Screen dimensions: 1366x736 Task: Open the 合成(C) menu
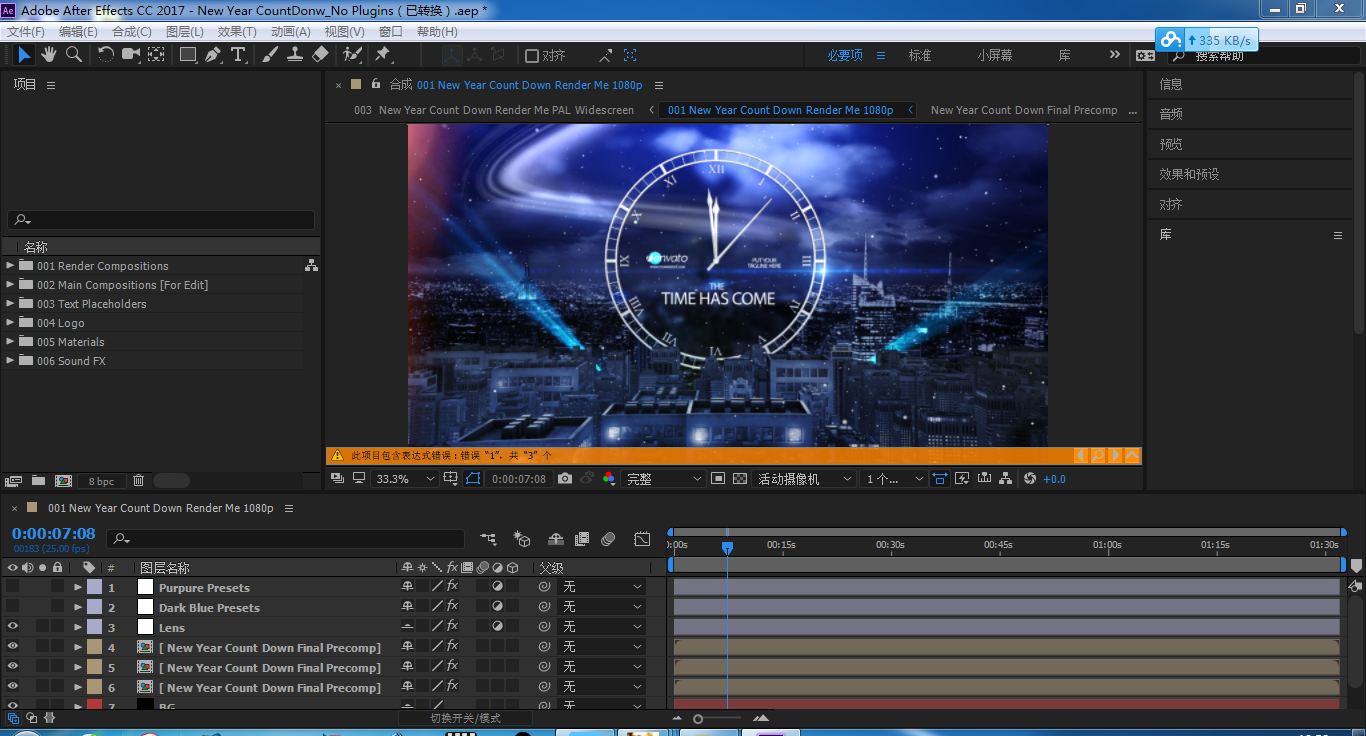(132, 31)
